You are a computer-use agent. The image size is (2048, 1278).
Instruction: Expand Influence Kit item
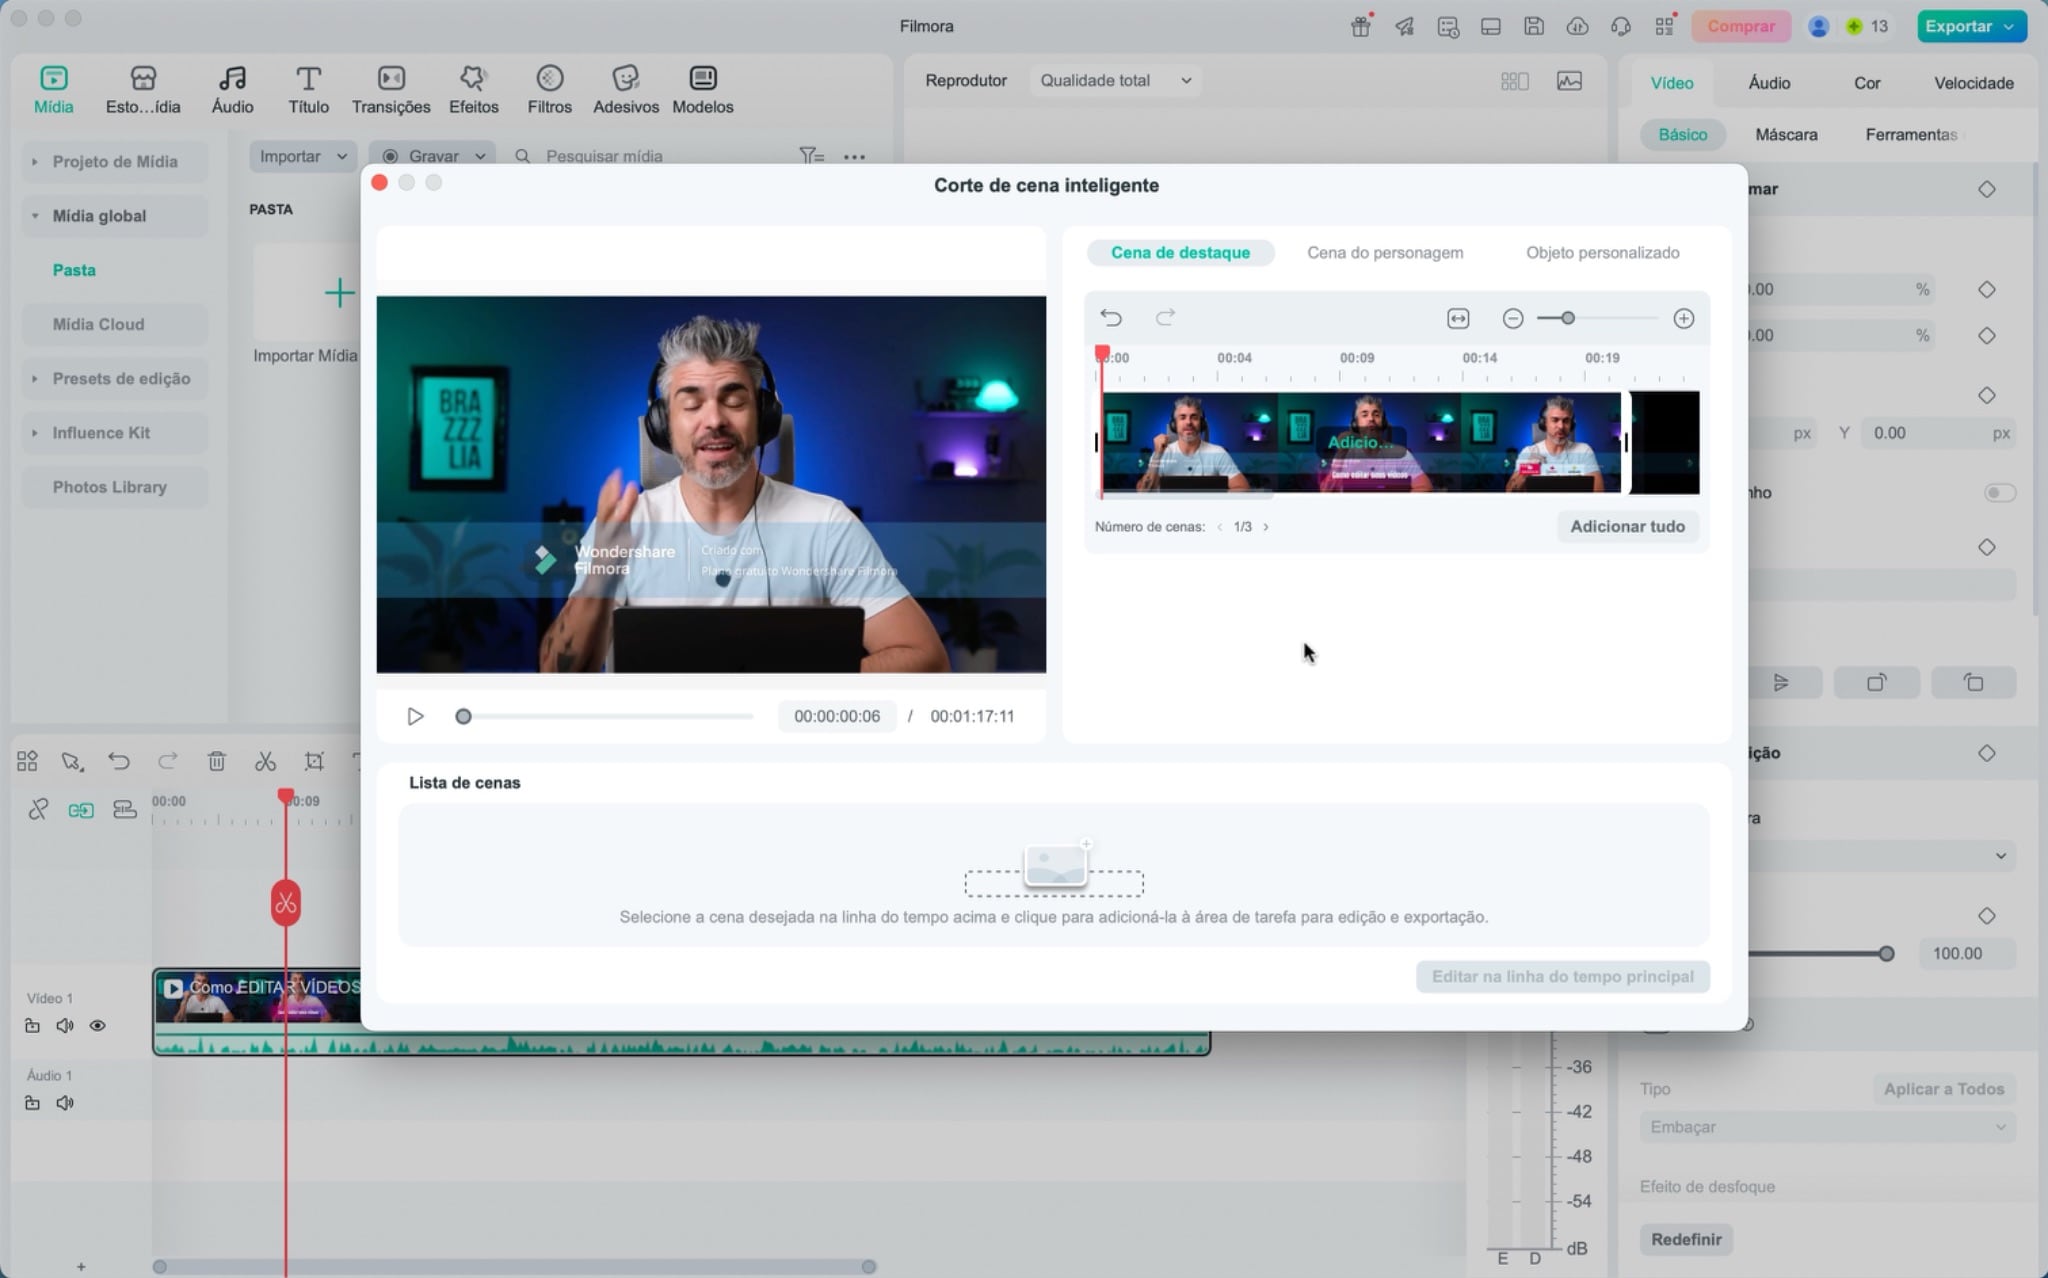point(35,432)
